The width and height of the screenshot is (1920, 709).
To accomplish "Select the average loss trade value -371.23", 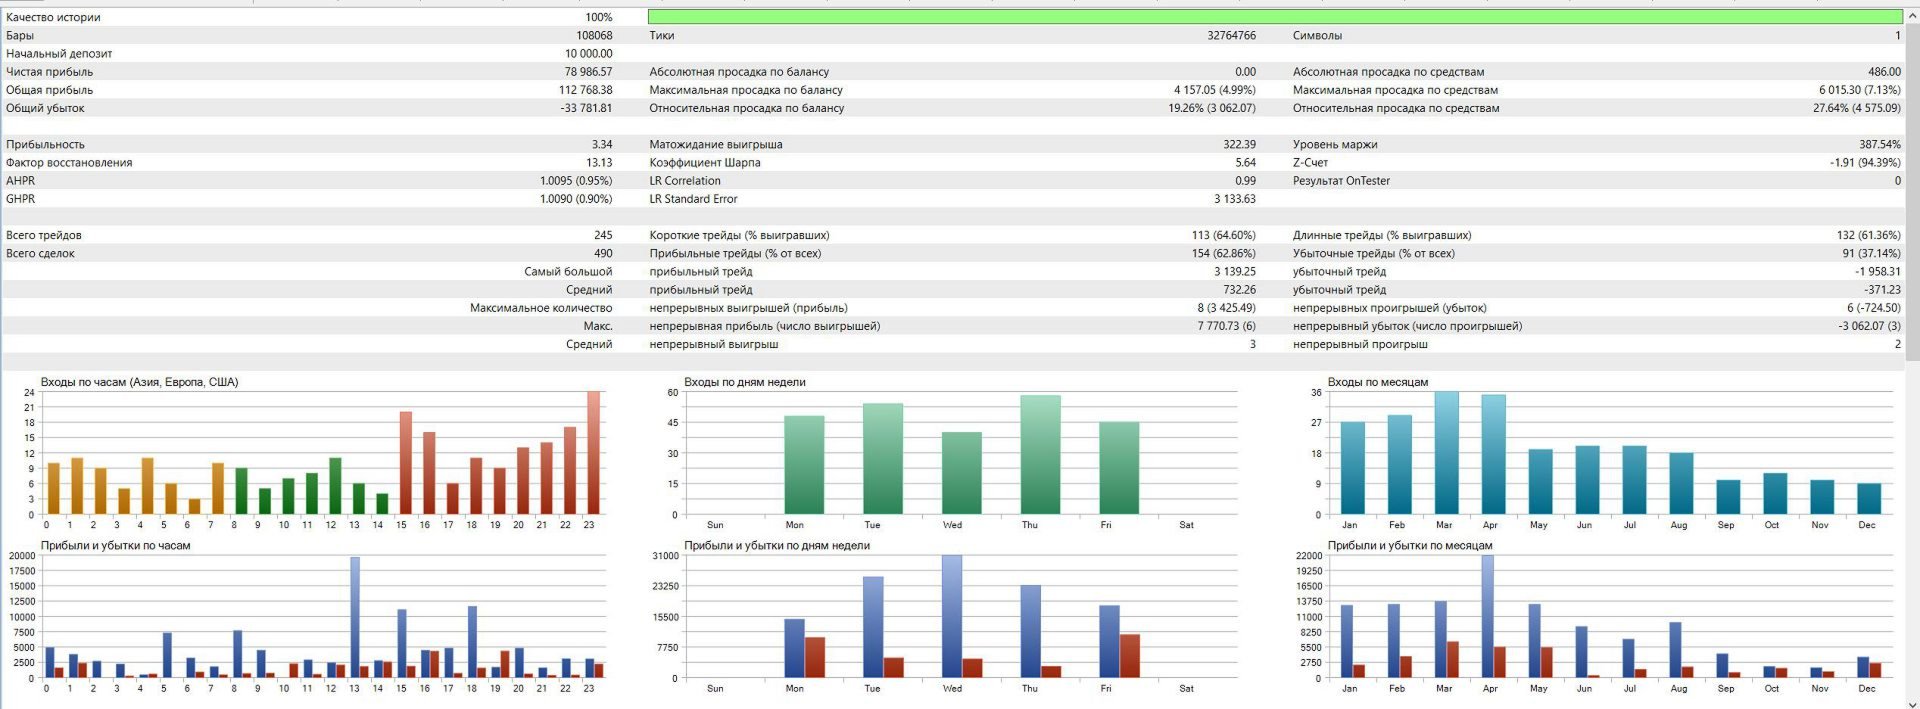I will coord(1882,290).
